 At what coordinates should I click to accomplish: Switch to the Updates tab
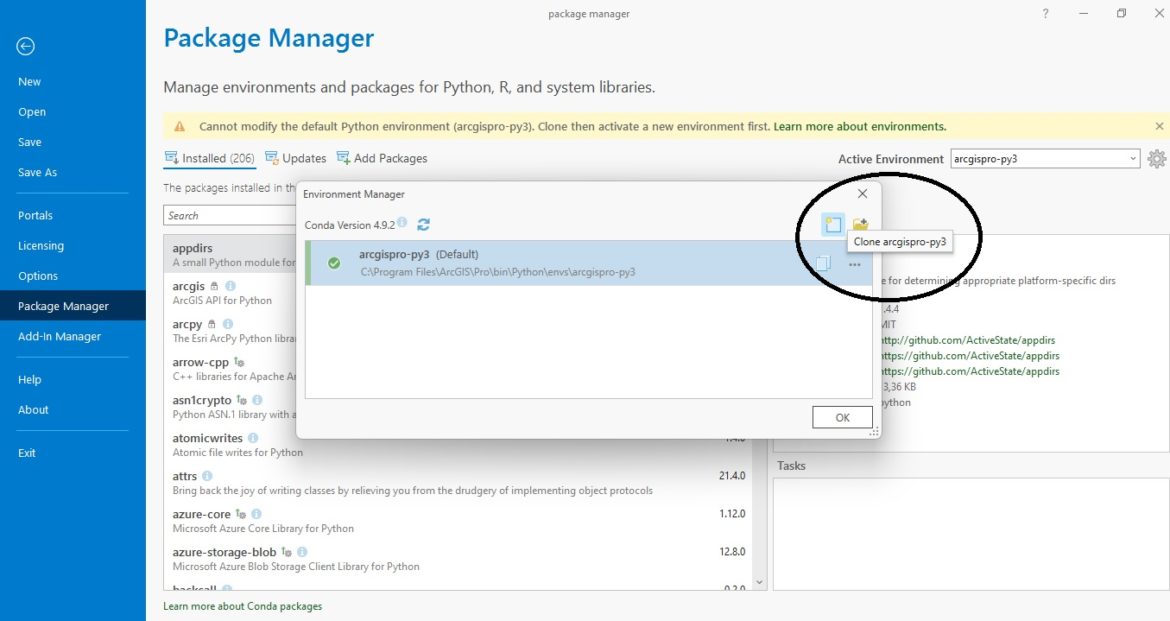(295, 158)
